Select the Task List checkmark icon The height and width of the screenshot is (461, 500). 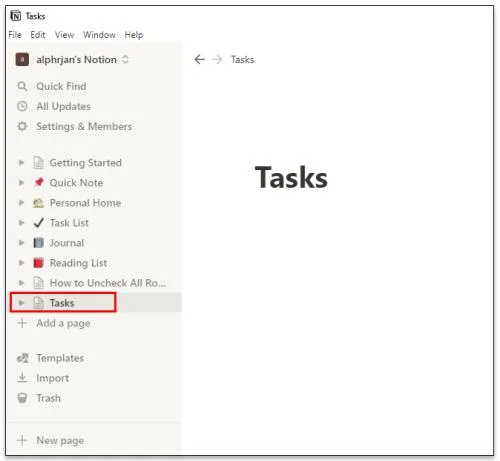tap(39, 223)
